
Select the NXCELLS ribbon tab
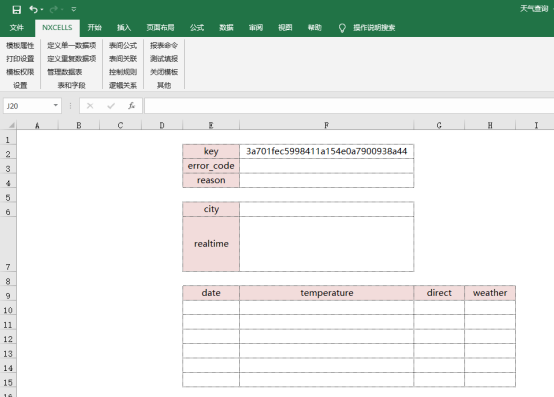(x=57, y=28)
